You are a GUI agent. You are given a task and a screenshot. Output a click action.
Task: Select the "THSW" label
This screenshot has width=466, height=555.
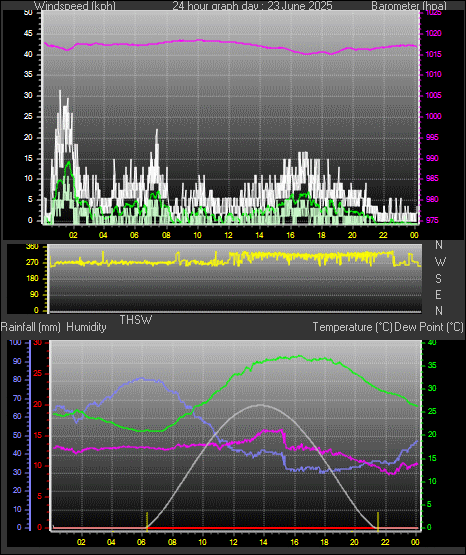[136, 320]
